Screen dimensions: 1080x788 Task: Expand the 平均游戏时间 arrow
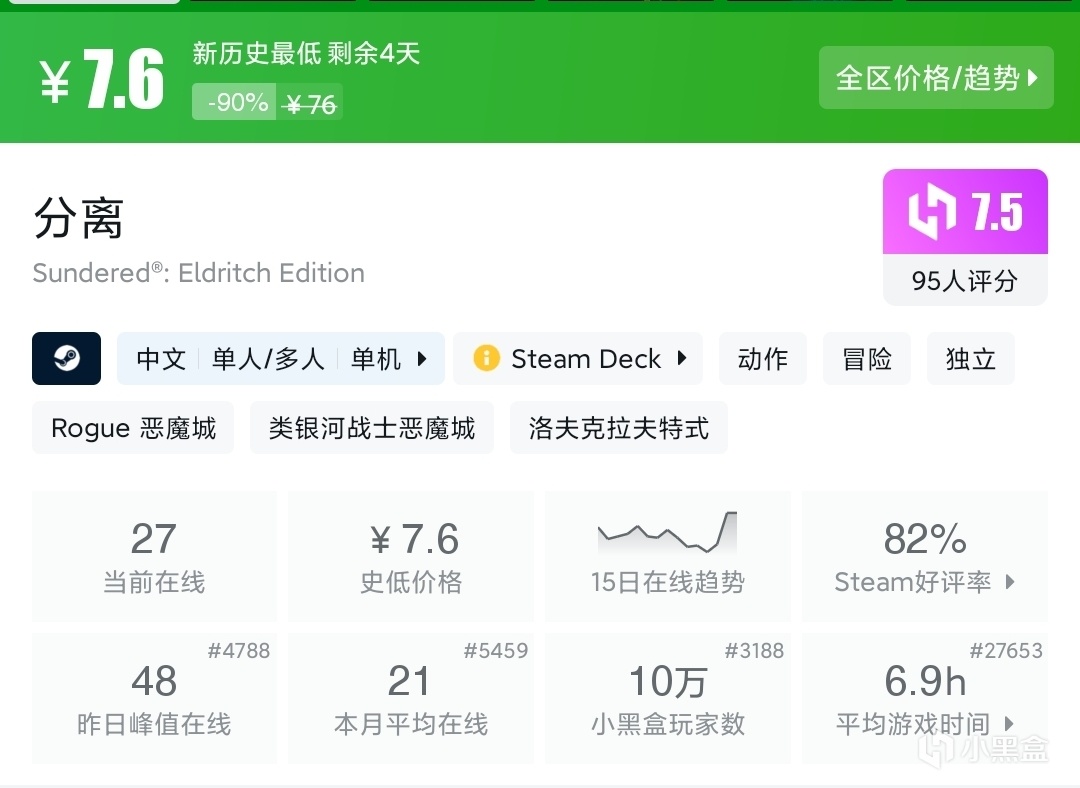point(1009,723)
